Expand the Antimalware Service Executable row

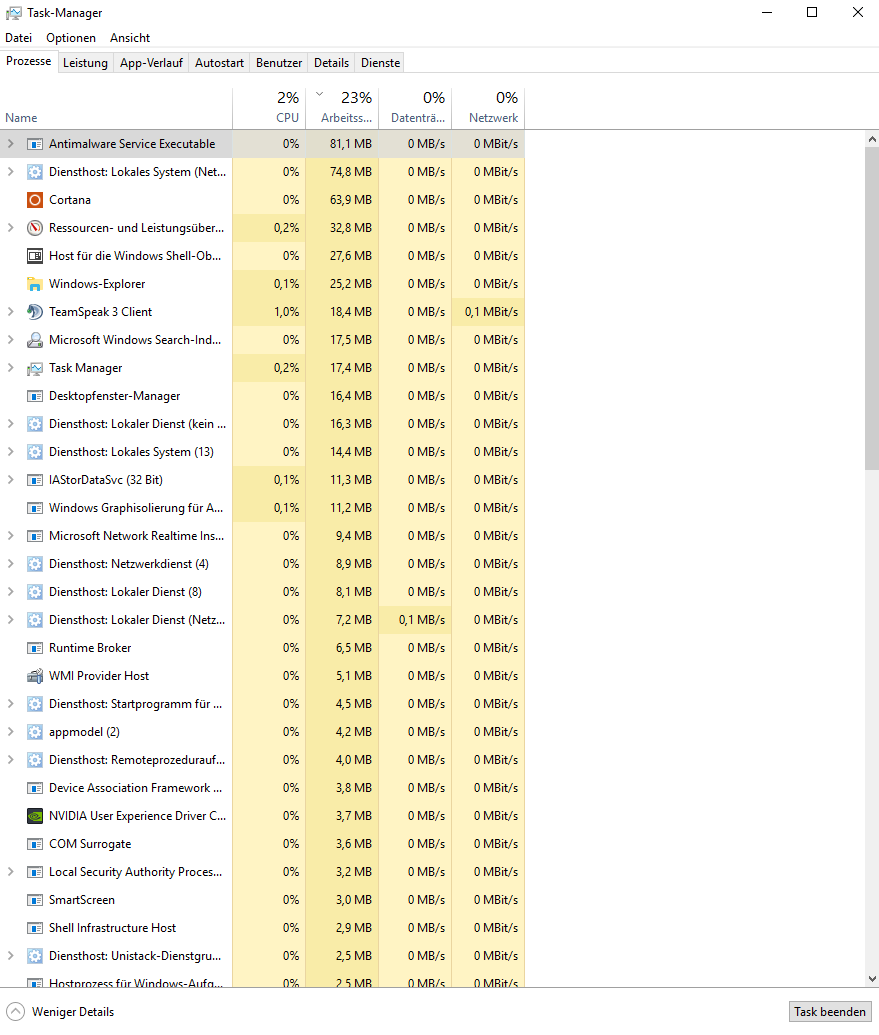click(11, 144)
